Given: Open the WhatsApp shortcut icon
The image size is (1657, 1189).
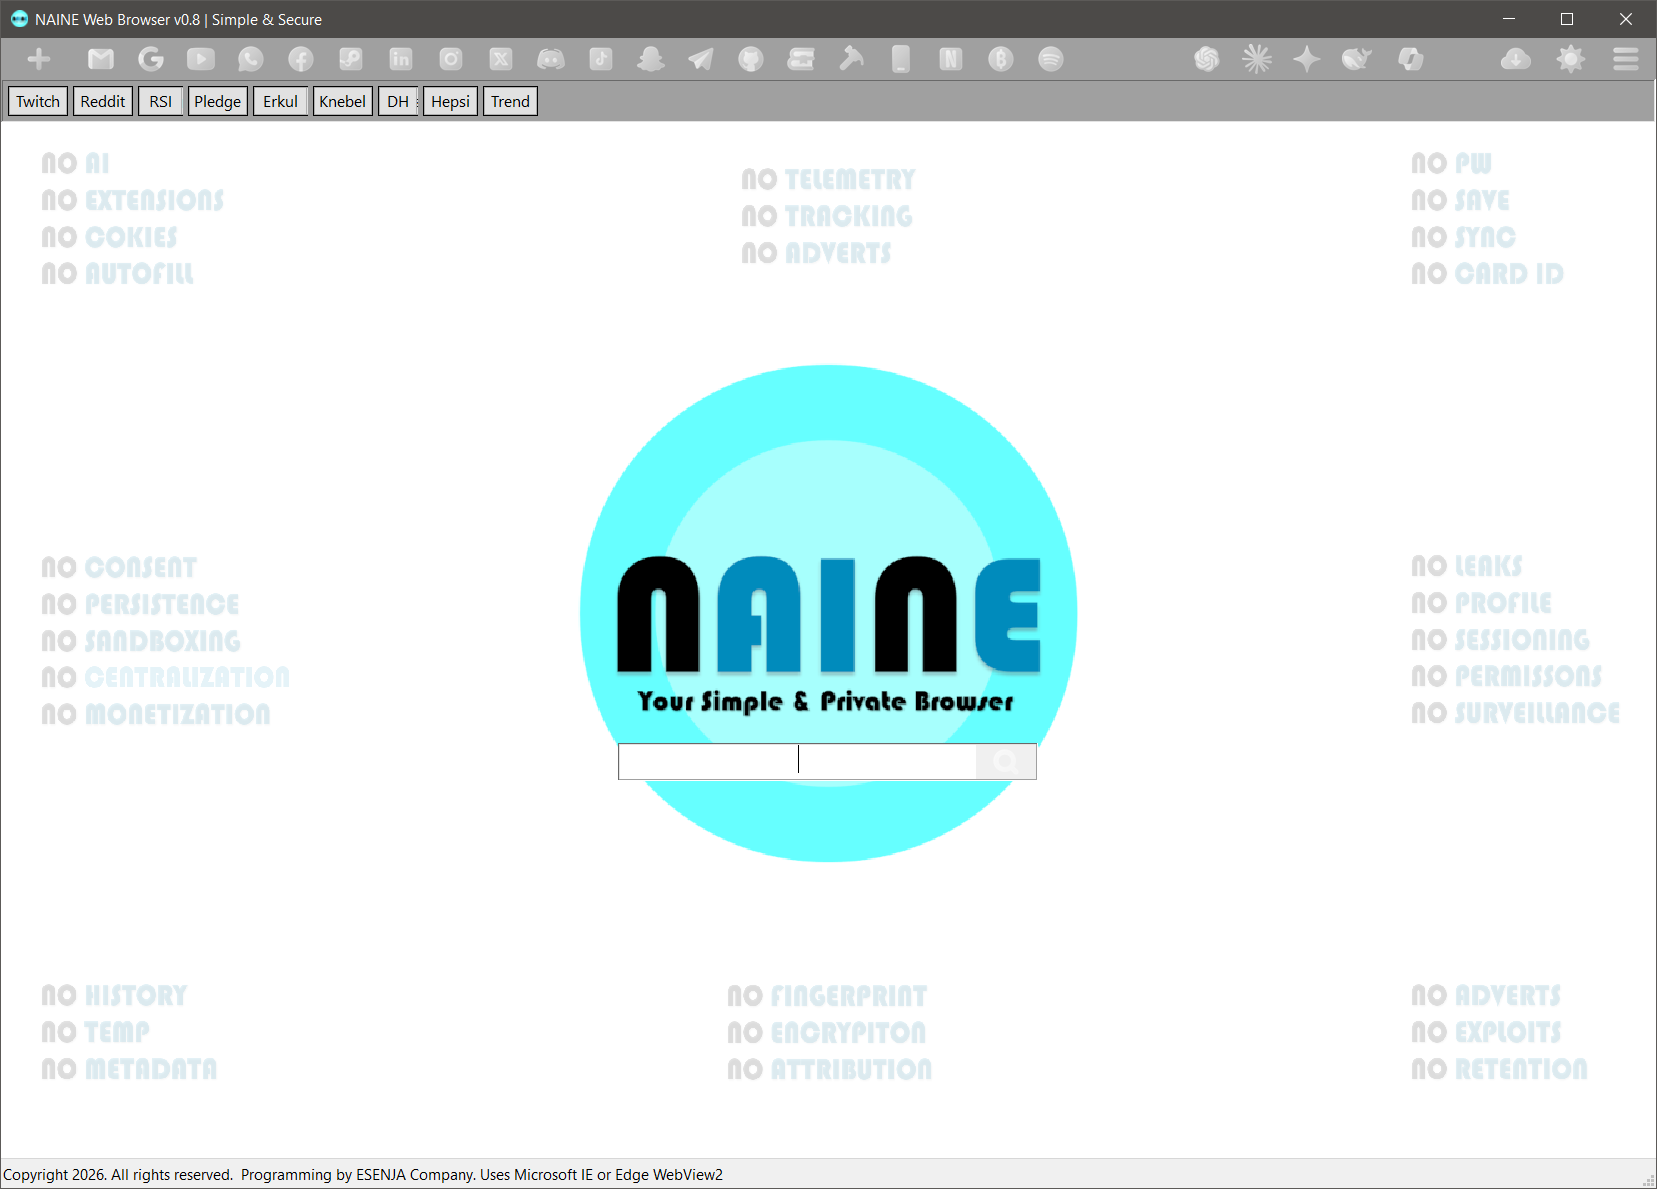Looking at the screenshot, I should [251, 59].
